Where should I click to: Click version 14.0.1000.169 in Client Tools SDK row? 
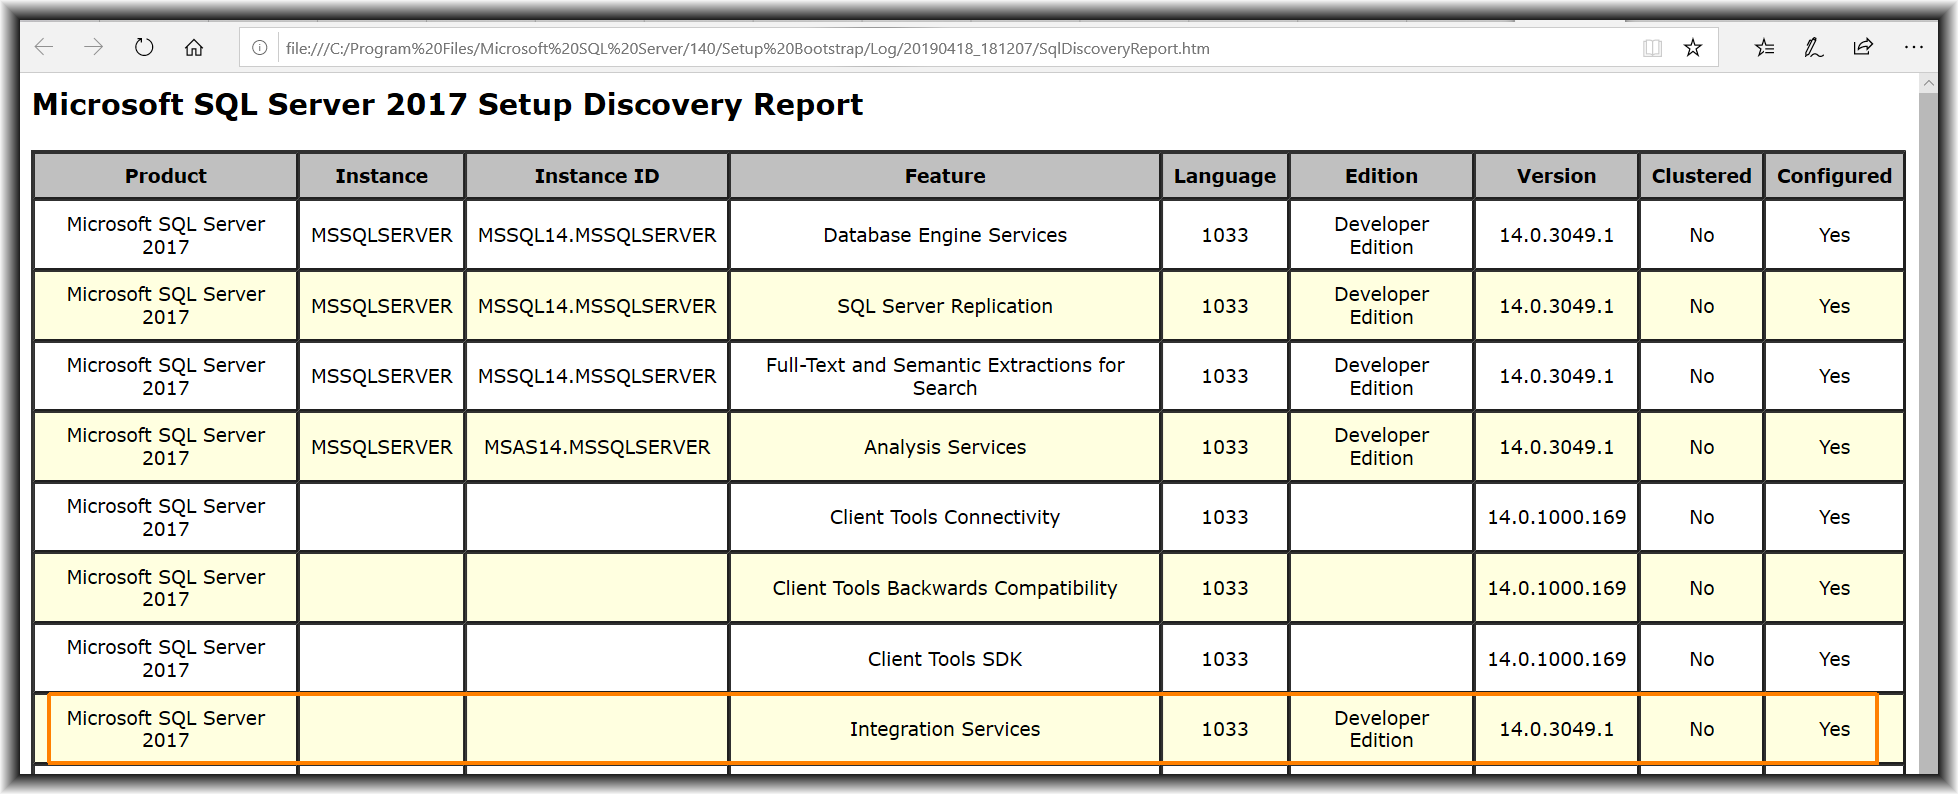pyautogui.click(x=1557, y=659)
